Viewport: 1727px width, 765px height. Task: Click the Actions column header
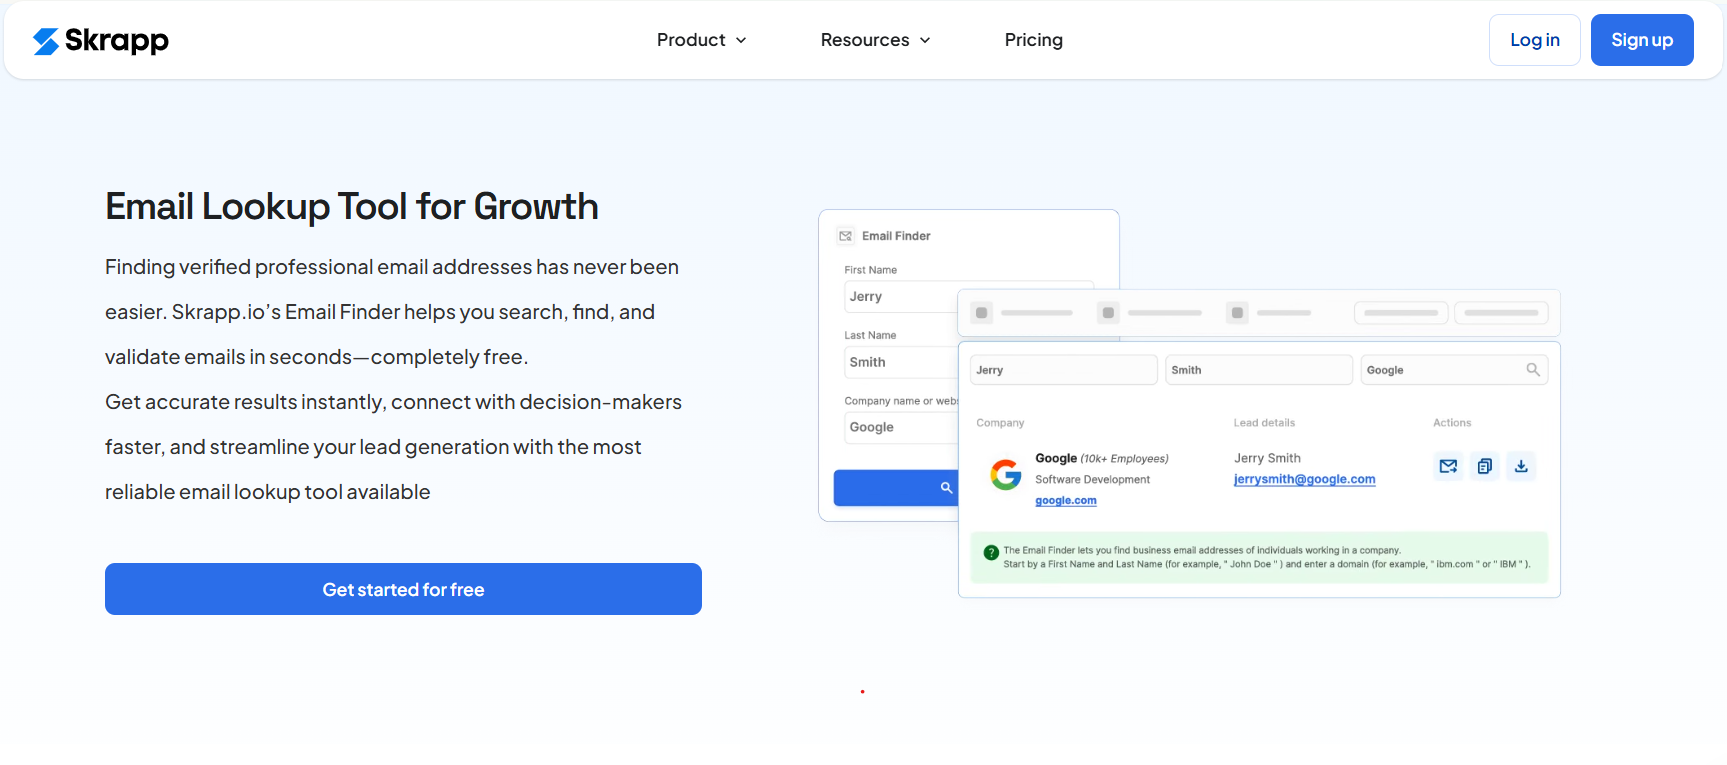(1452, 423)
